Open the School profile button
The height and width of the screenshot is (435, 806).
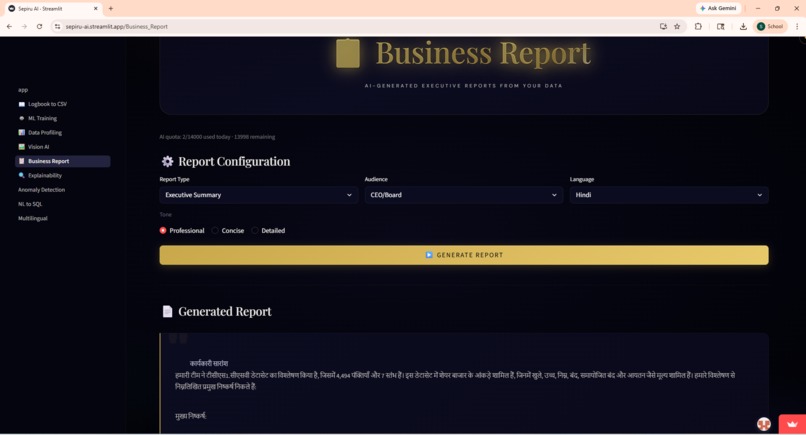tap(770, 26)
